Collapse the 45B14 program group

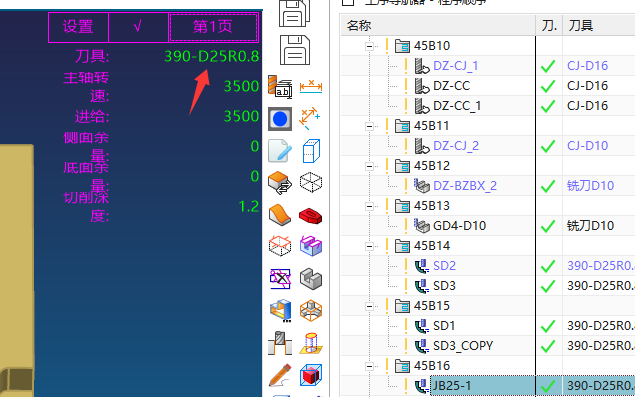(x=369, y=246)
